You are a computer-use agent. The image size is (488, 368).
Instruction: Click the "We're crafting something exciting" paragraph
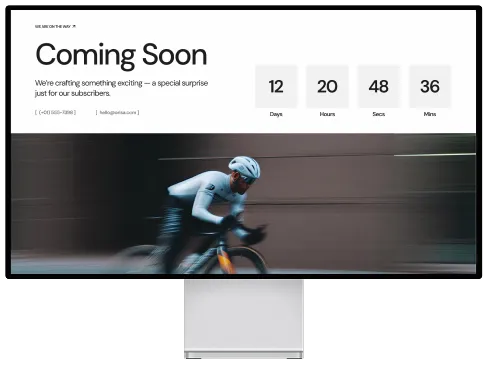pyautogui.click(x=121, y=88)
